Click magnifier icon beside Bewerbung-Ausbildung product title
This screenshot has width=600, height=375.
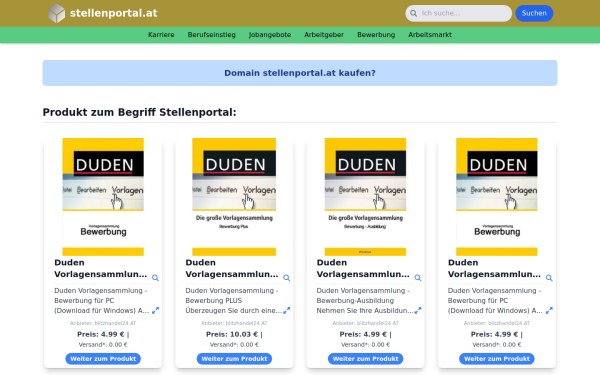(418, 278)
